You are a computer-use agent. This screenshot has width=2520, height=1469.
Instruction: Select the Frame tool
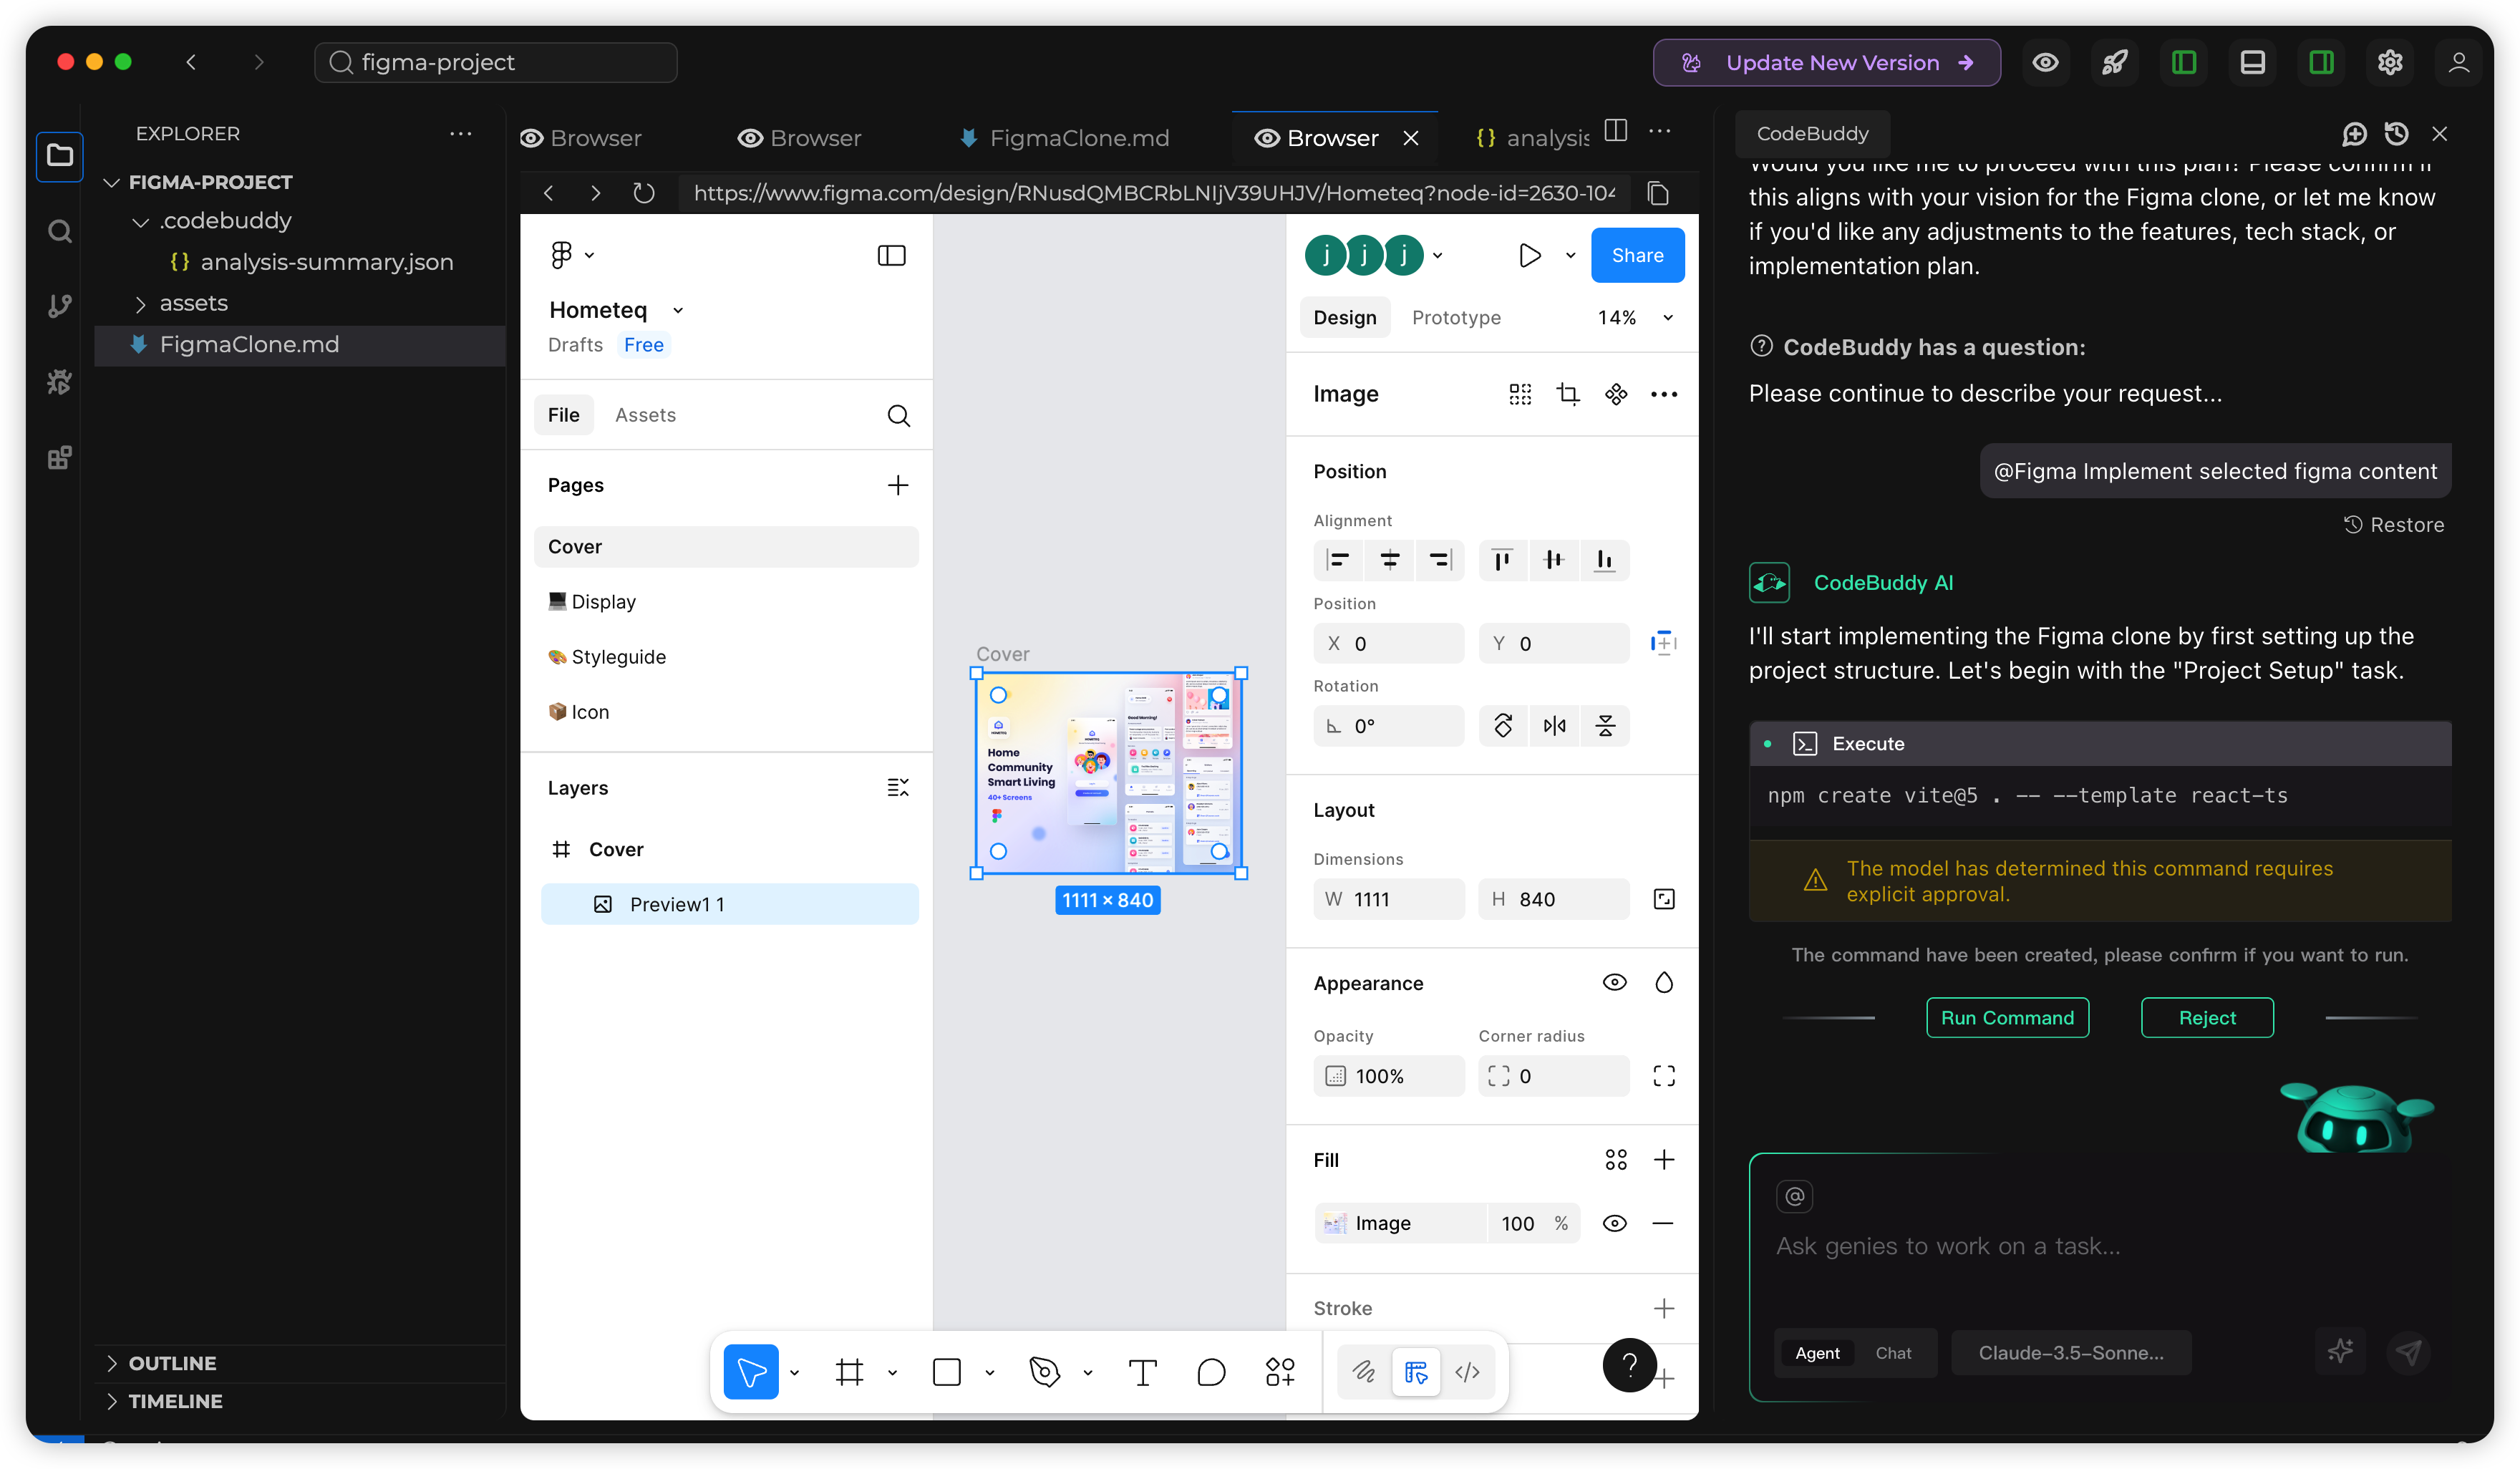point(849,1372)
